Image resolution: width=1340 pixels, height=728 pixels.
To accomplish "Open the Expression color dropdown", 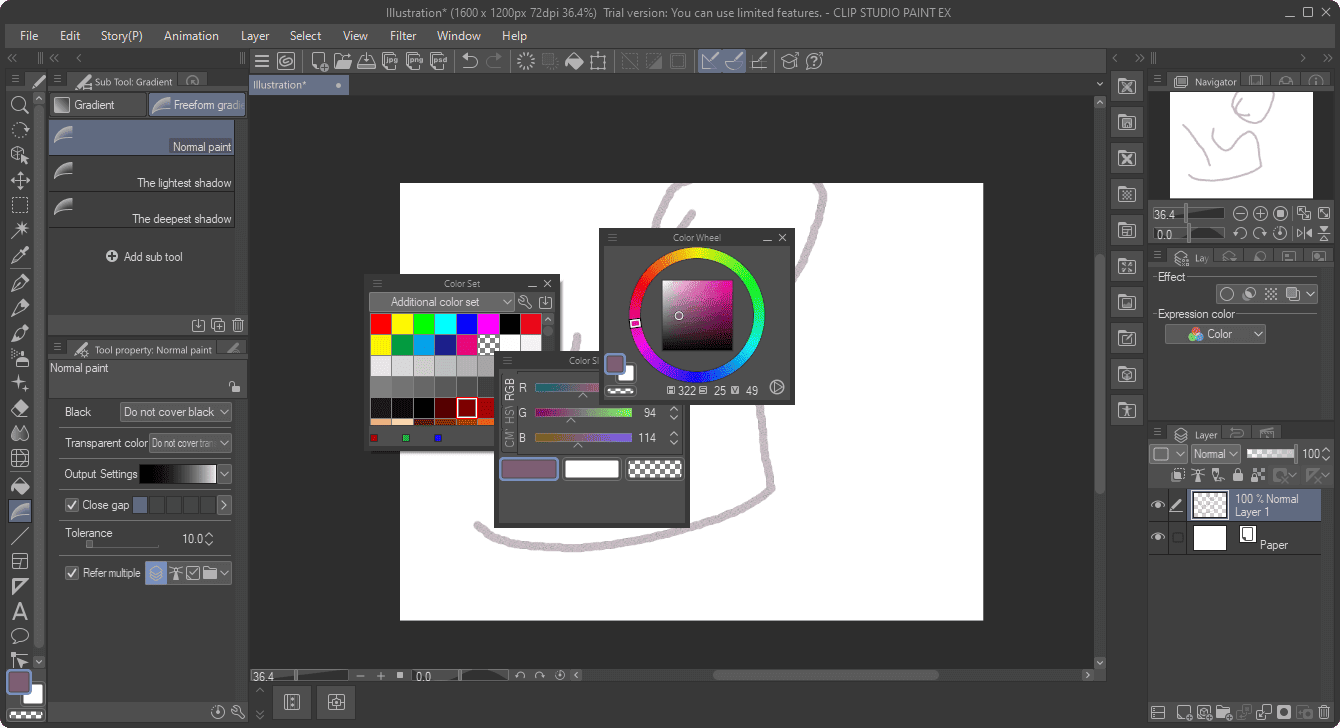I will (x=1215, y=333).
